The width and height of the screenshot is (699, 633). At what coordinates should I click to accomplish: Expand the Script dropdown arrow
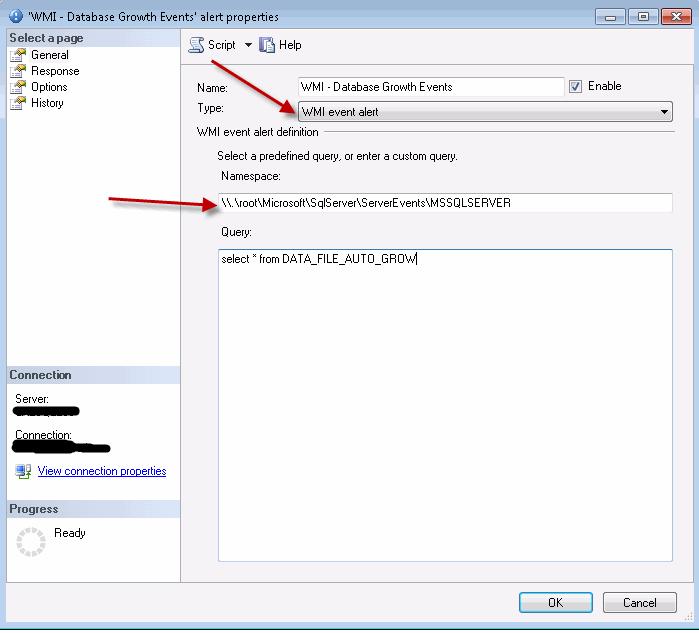[248, 45]
